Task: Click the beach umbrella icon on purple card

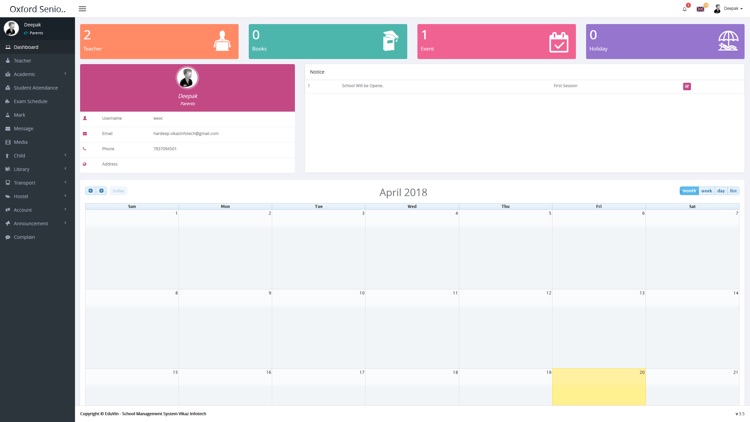Action: click(x=728, y=41)
